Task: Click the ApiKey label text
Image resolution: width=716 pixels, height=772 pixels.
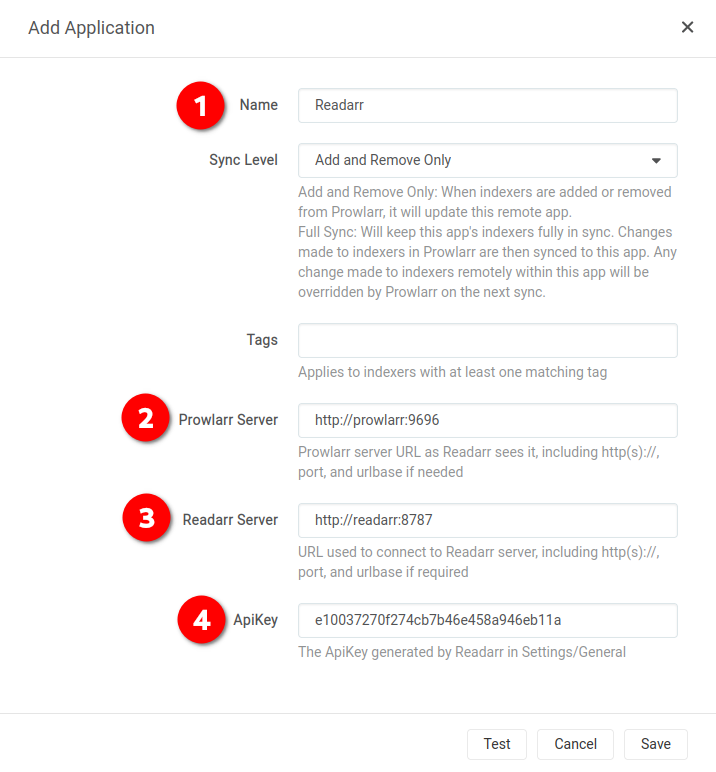Action: [256, 620]
